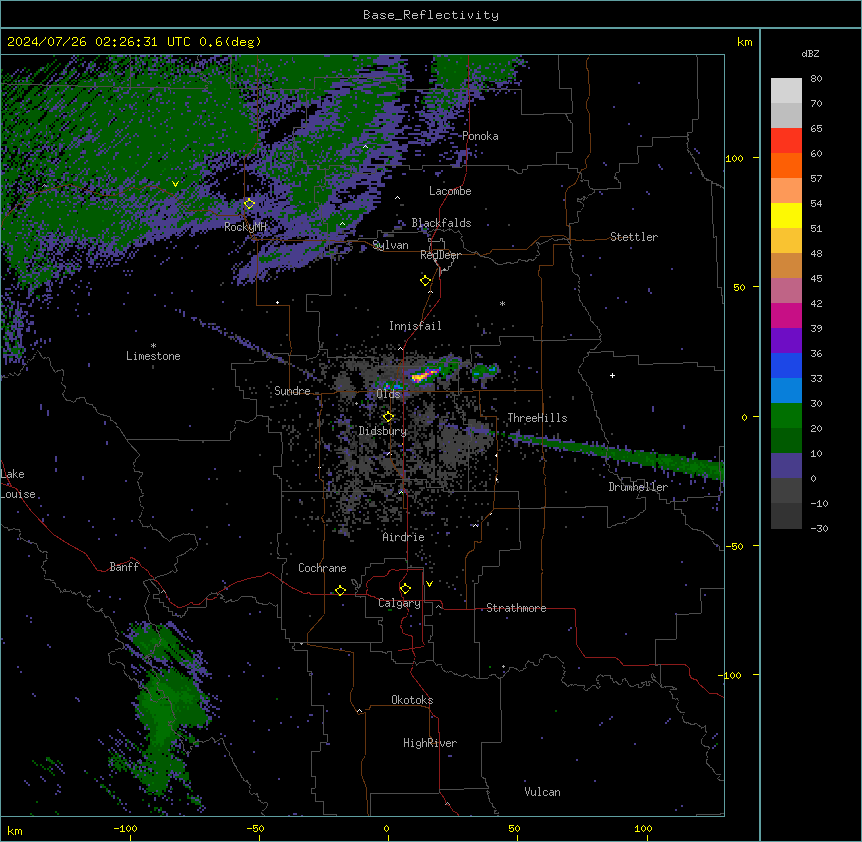Image resolution: width=862 pixels, height=842 pixels.
Task: Click the Ponoka city label
Action: point(480,136)
